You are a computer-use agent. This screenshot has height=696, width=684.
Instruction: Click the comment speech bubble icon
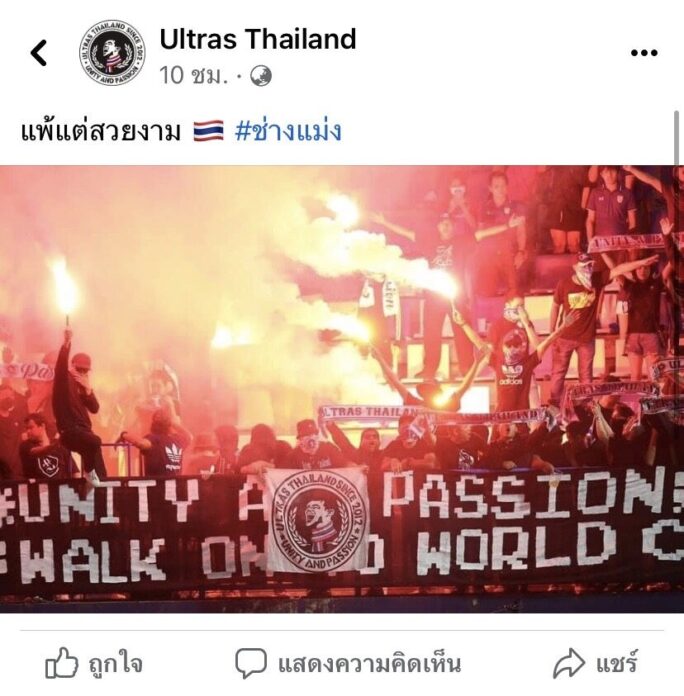[x=251, y=663]
